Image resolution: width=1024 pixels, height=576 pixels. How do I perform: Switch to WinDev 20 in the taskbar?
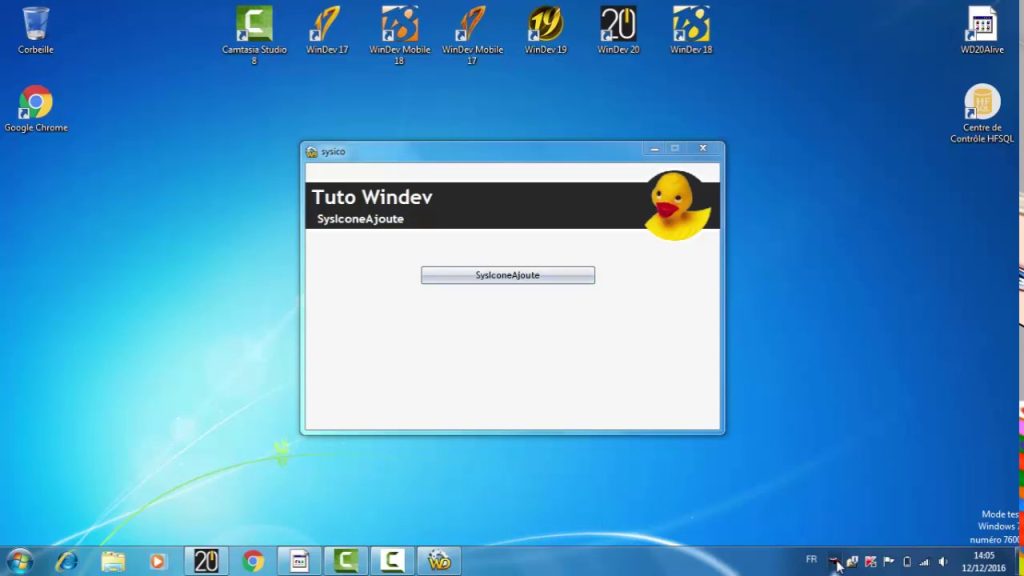coord(206,561)
